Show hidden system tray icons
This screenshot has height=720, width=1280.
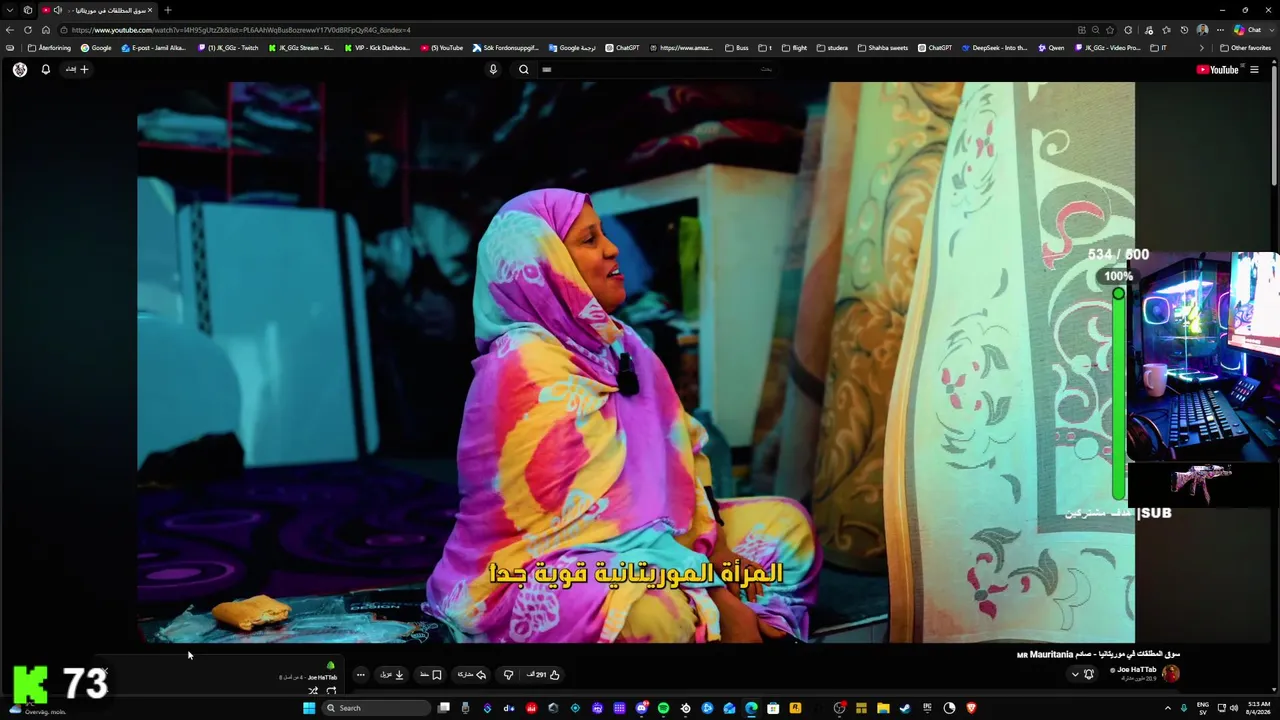tap(1167, 708)
